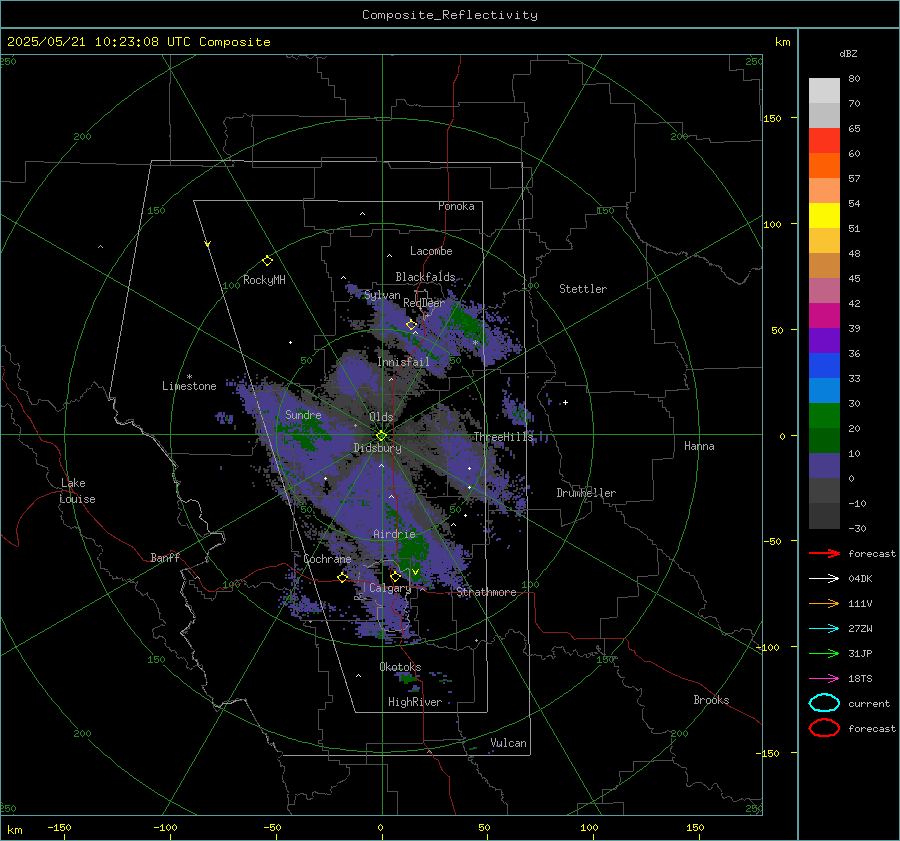
Task: Select the magenta 18TS arrow legend entry
Action: (824, 679)
